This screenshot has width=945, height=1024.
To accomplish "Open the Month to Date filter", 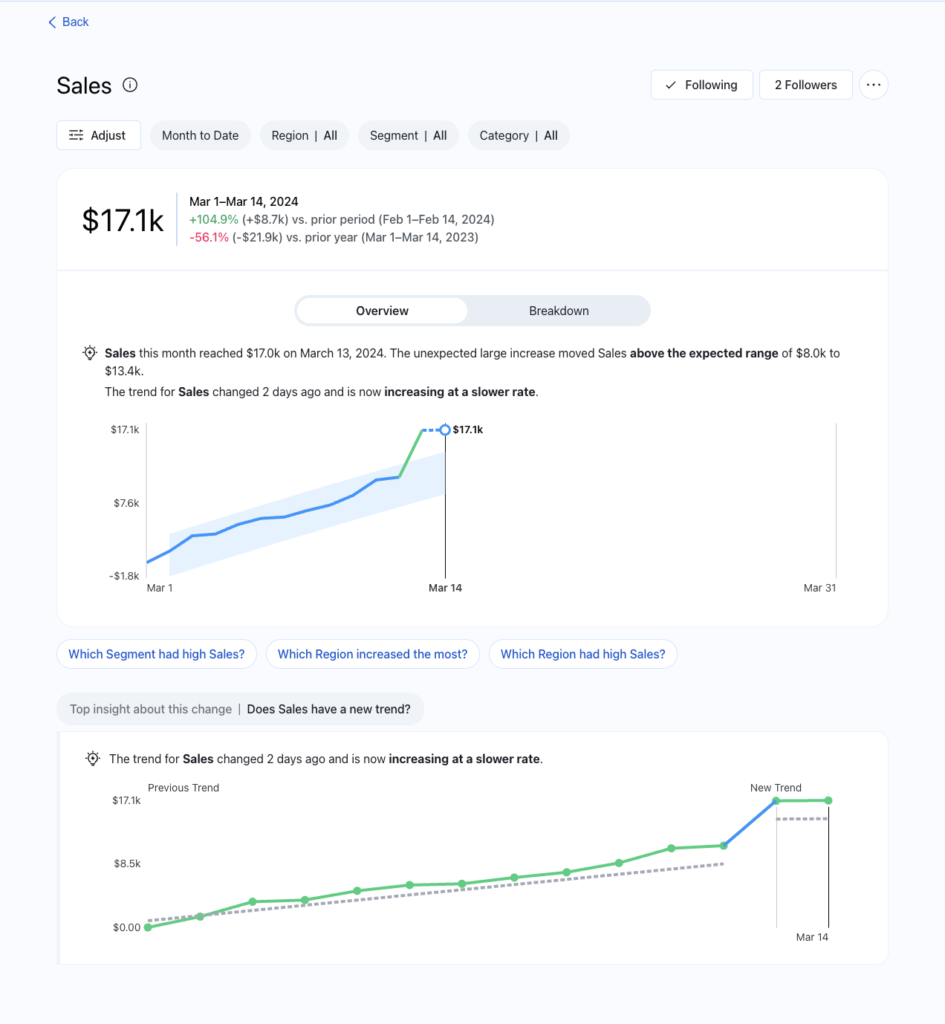I will 200,136.
